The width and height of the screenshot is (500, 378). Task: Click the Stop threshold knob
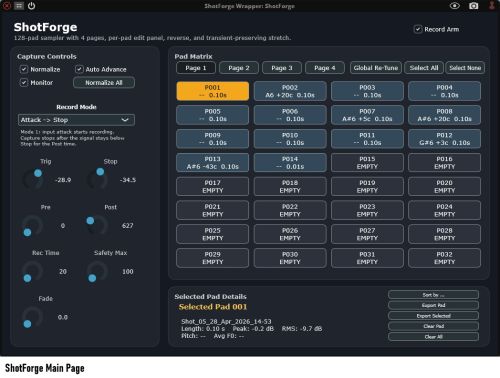coord(97,180)
